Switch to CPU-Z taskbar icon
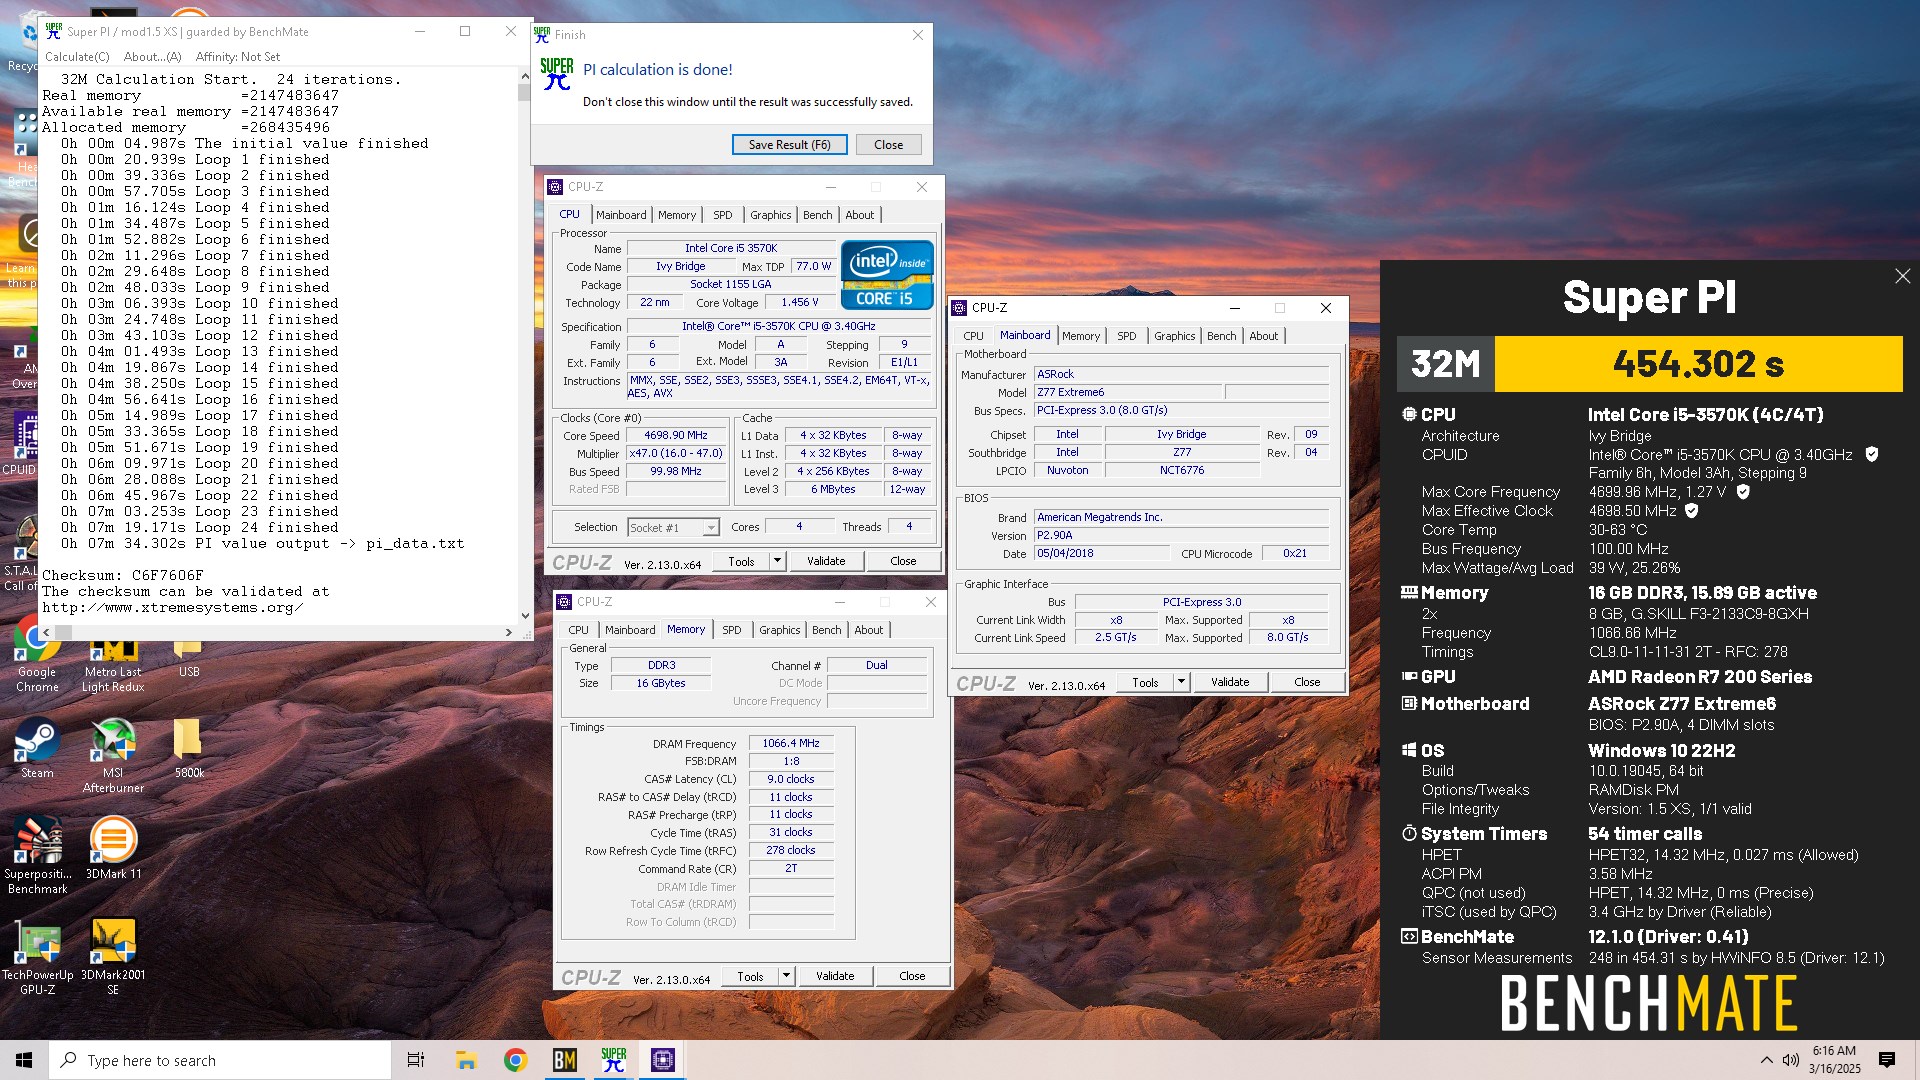Screen dimensions: 1920x1080 pos(663,1060)
